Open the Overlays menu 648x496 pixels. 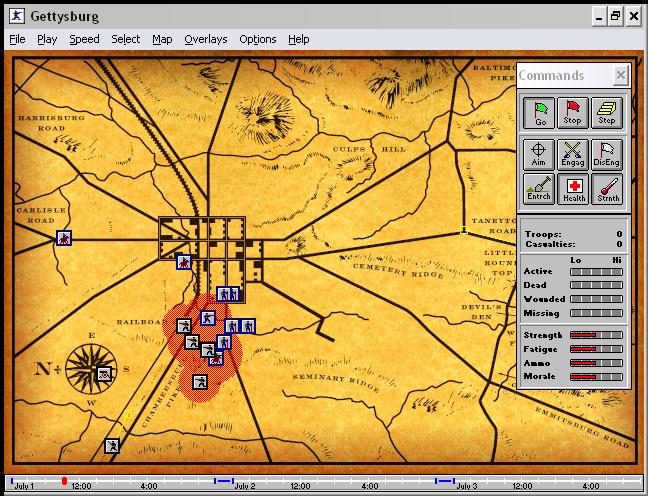(206, 39)
